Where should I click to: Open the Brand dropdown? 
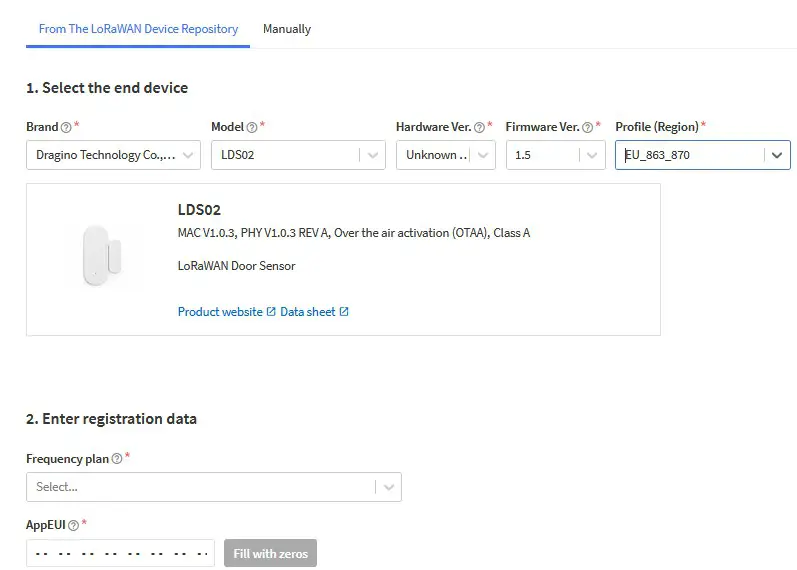pyautogui.click(x=113, y=155)
